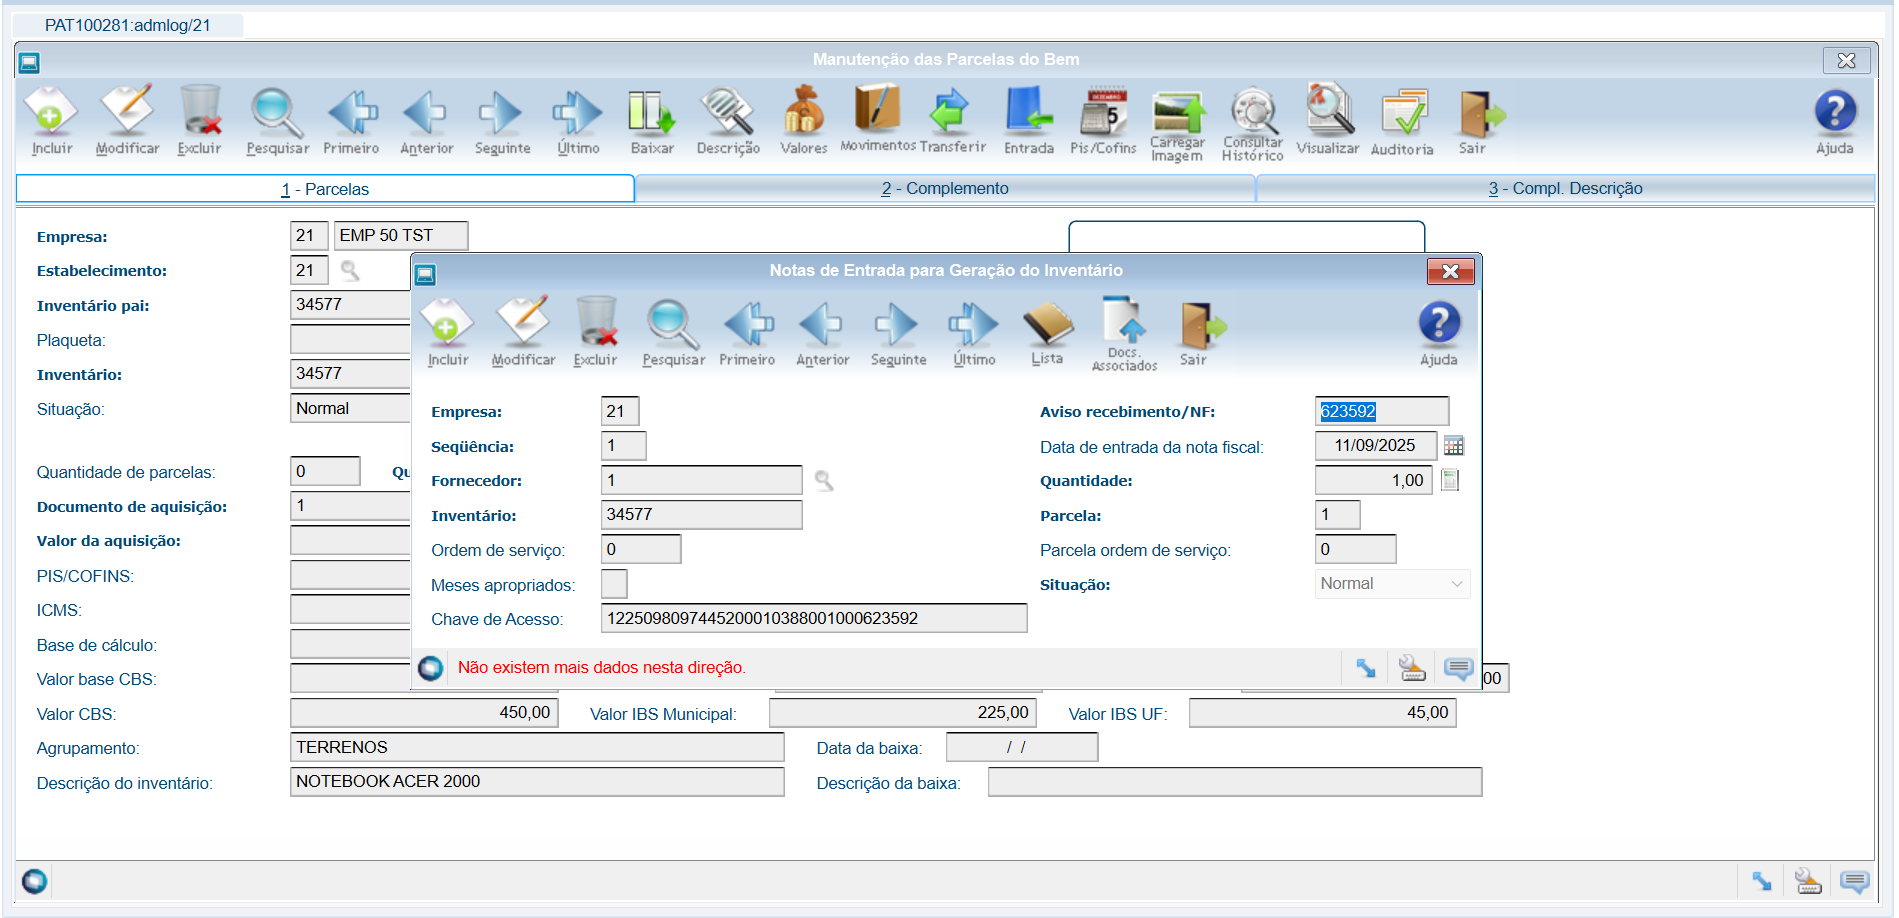Click the Transferir green arrow icon
Viewport: 1899px width, 918px height.
(952, 119)
